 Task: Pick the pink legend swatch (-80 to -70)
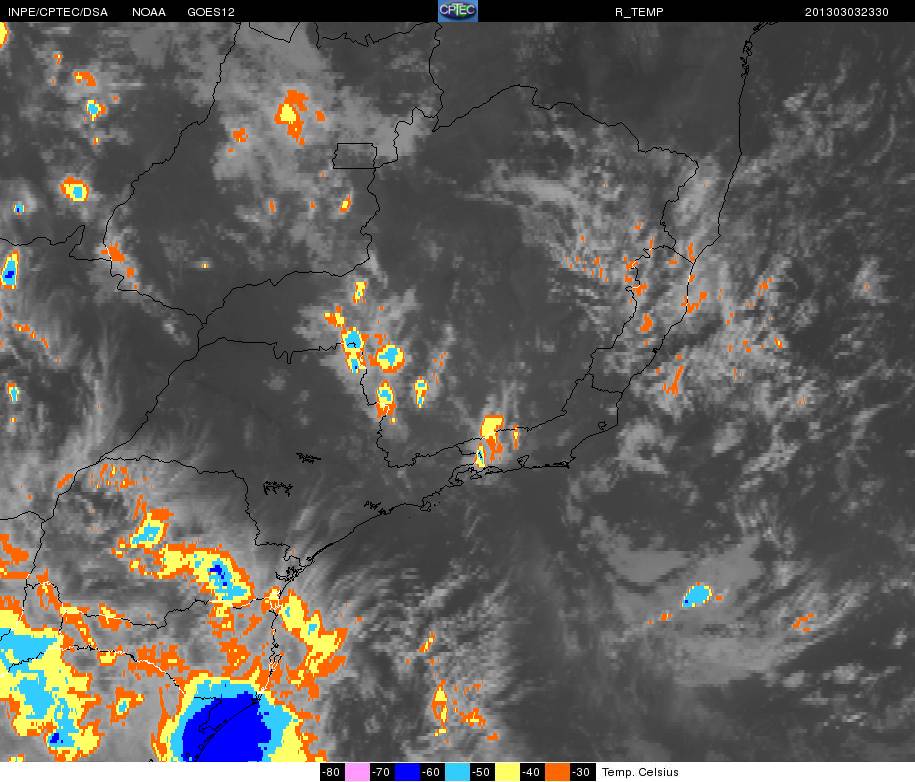click(x=357, y=772)
